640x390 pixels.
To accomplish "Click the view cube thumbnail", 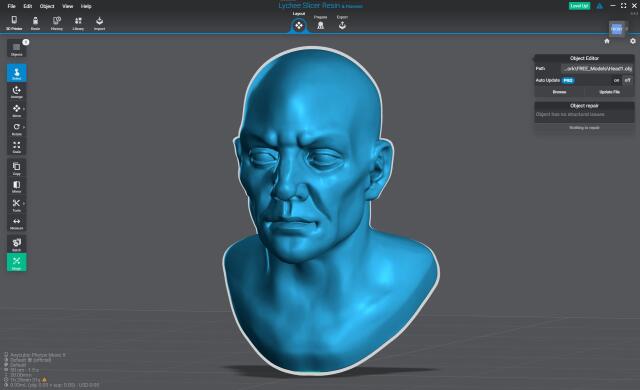I will pos(616,29).
